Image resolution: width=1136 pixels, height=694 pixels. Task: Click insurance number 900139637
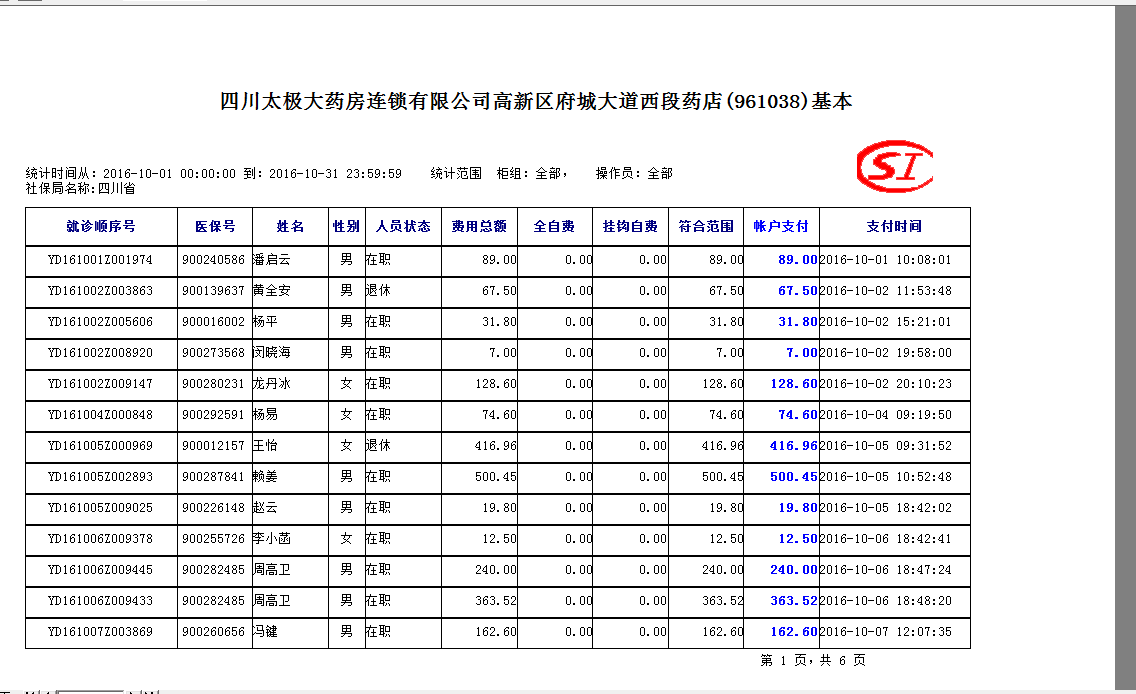pyautogui.click(x=214, y=290)
